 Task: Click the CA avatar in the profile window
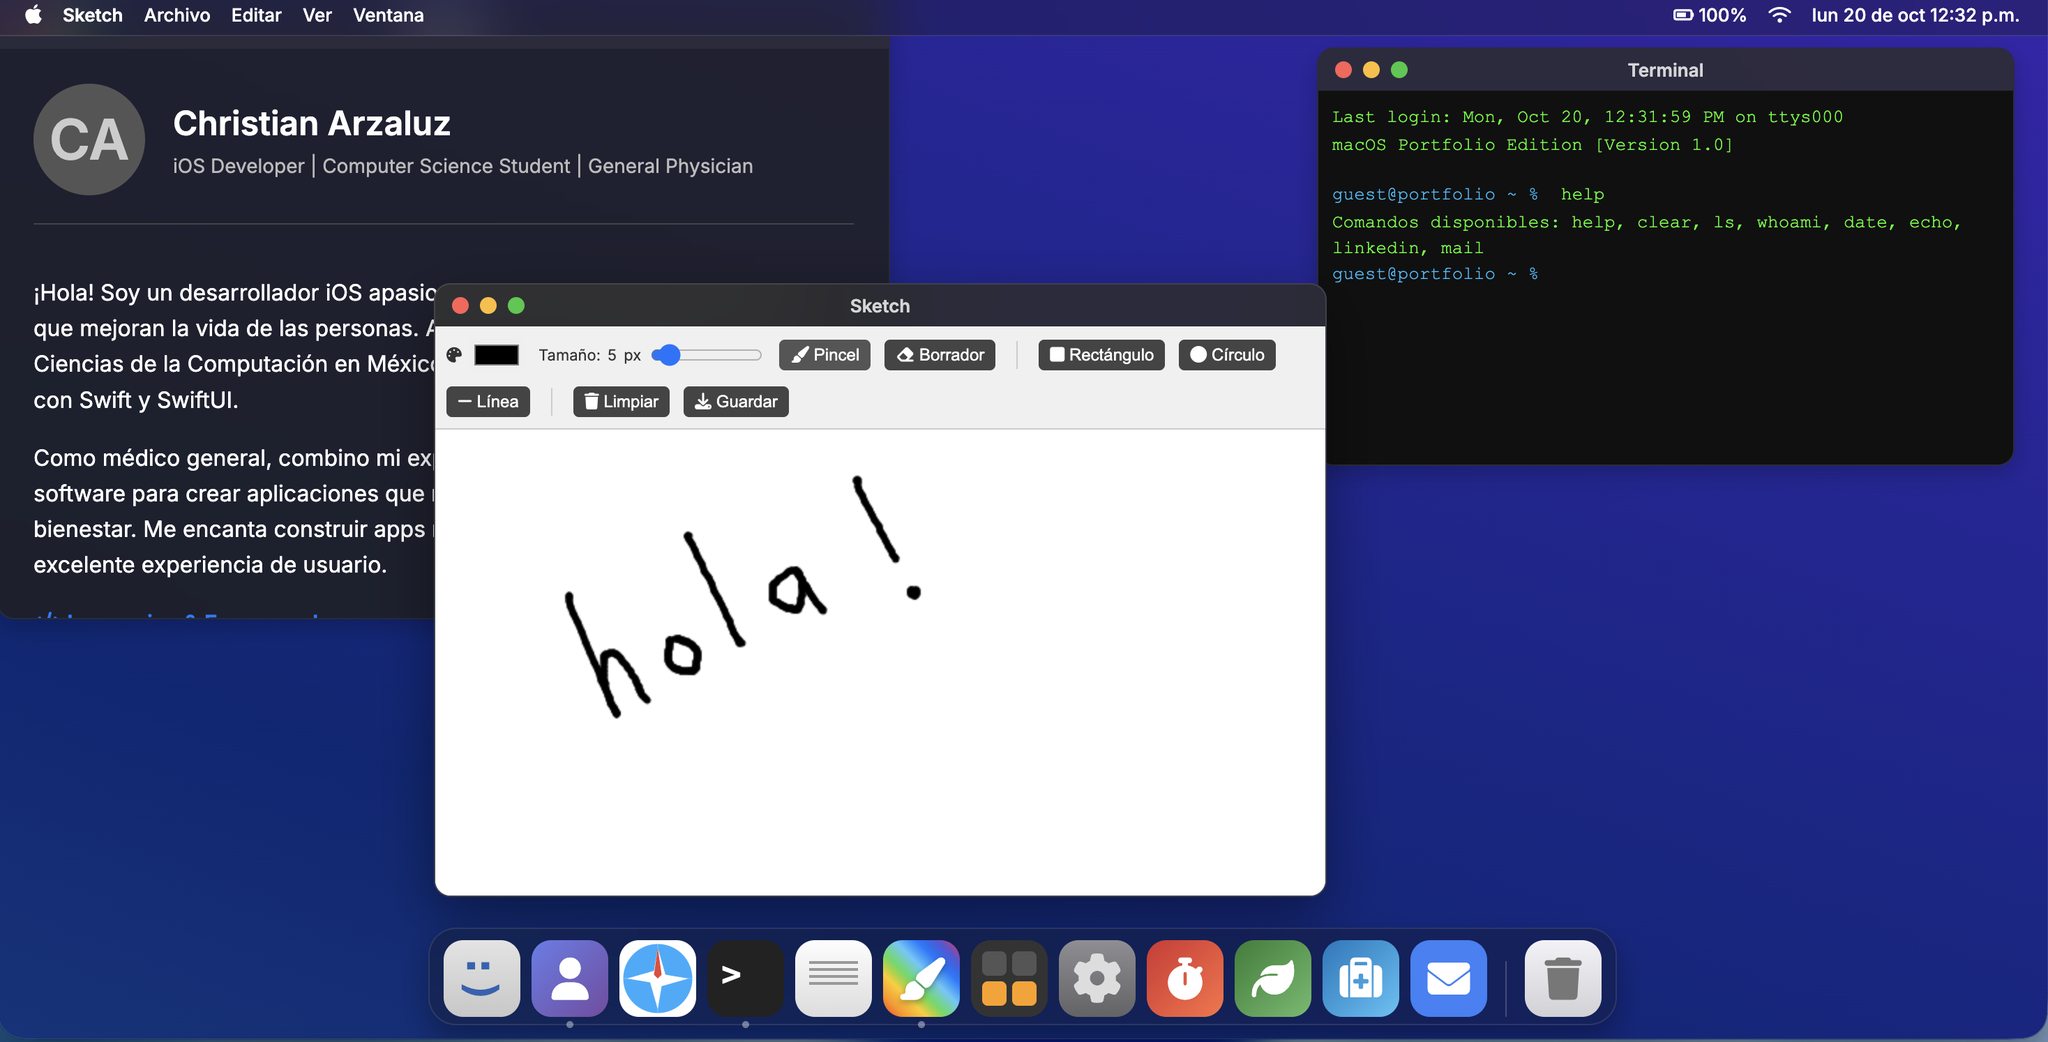click(89, 139)
